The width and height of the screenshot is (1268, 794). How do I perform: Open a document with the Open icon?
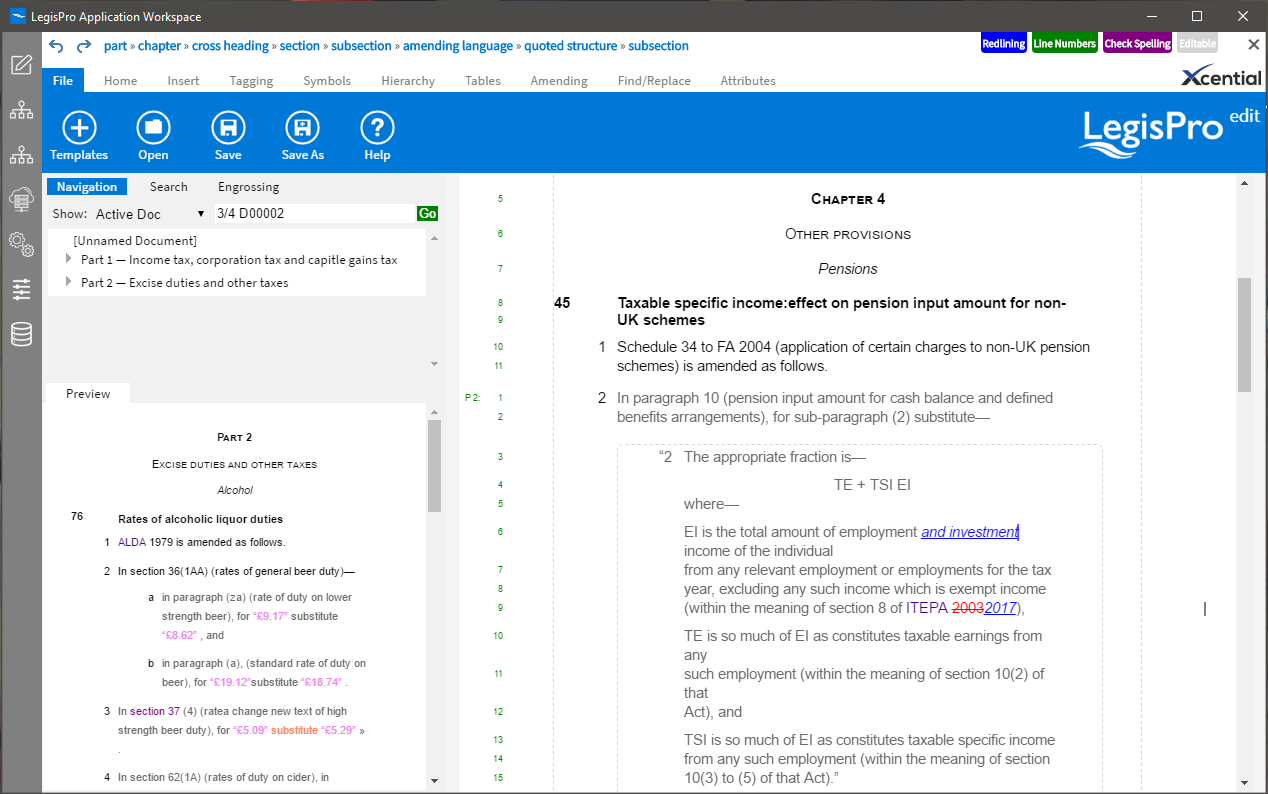[153, 128]
